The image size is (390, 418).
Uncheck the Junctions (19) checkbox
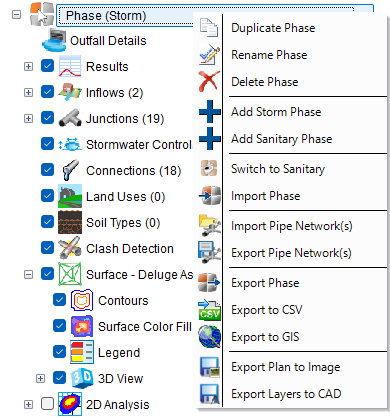[47, 118]
